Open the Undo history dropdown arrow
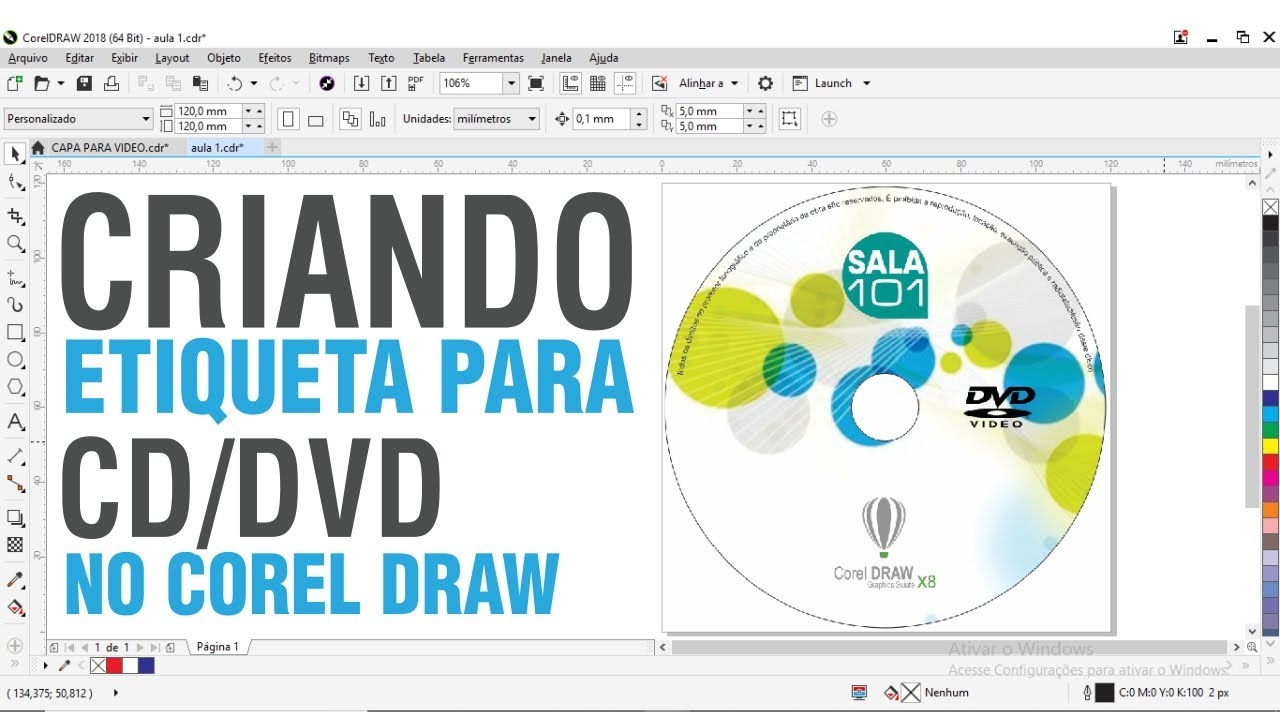 (x=253, y=83)
